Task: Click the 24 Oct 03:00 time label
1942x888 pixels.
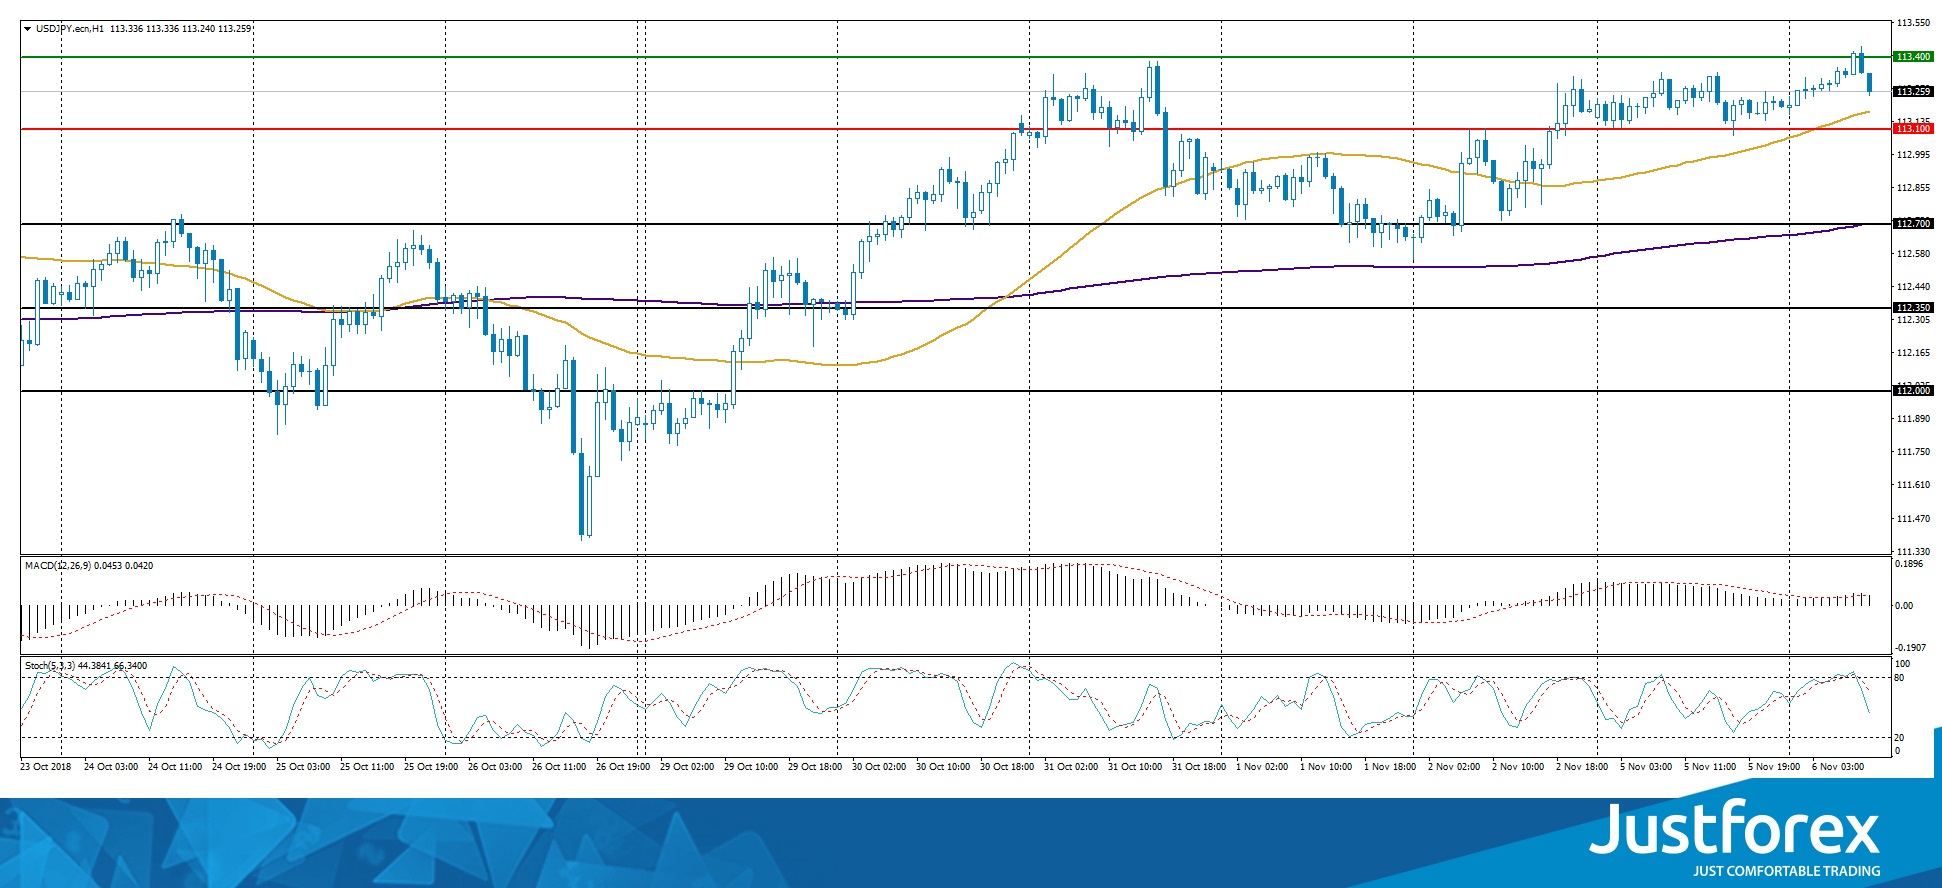Action: click(111, 767)
